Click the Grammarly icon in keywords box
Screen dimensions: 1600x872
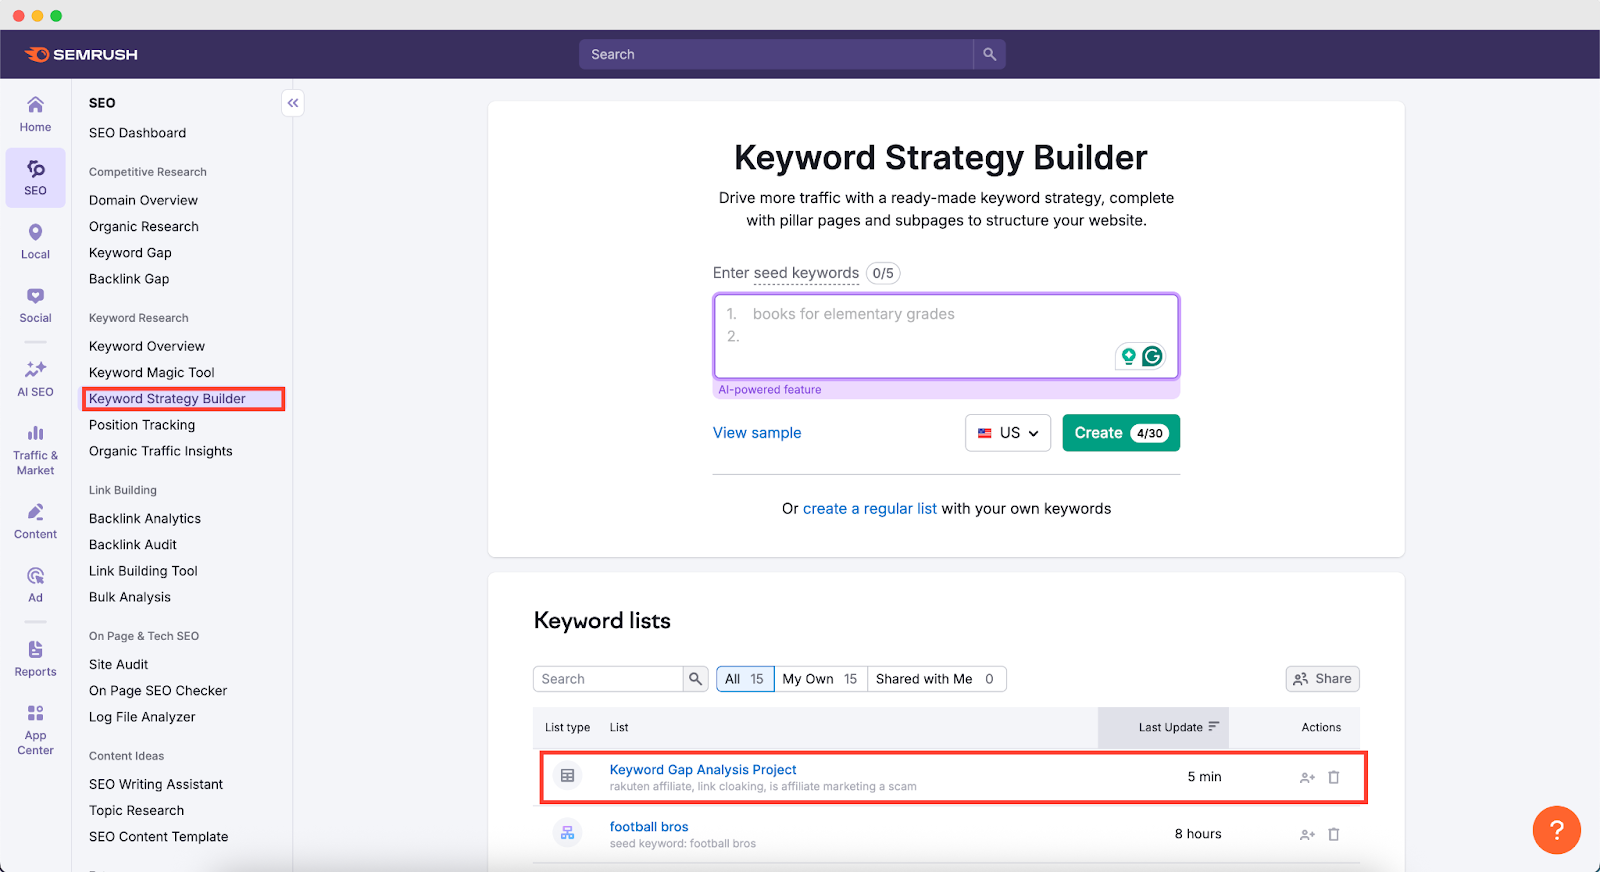pos(1152,356)
